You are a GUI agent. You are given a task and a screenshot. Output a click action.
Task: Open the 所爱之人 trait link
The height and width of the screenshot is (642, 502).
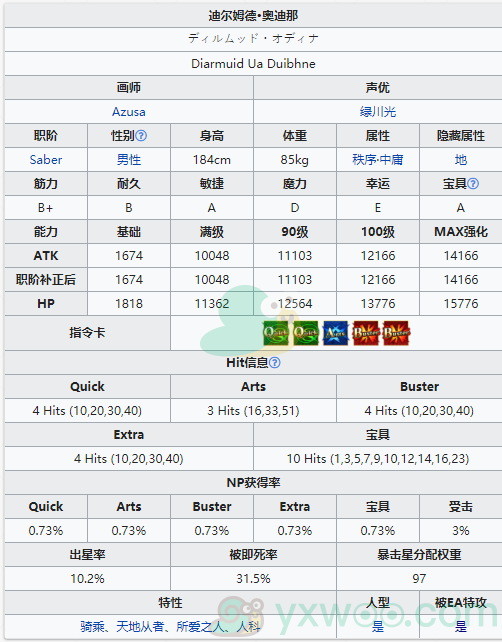click(x=200, y=626)
